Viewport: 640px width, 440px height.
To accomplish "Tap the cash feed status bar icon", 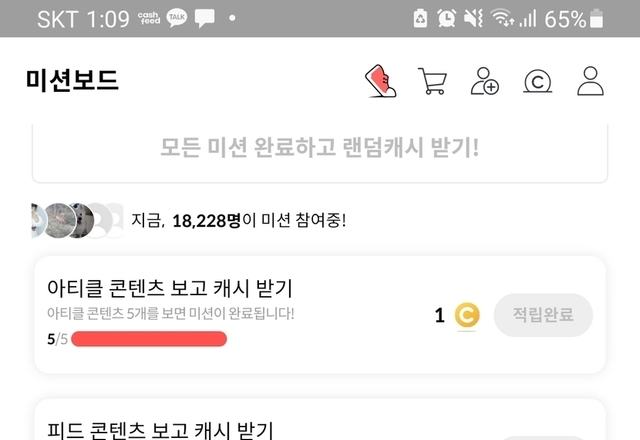I will [148, 18].
